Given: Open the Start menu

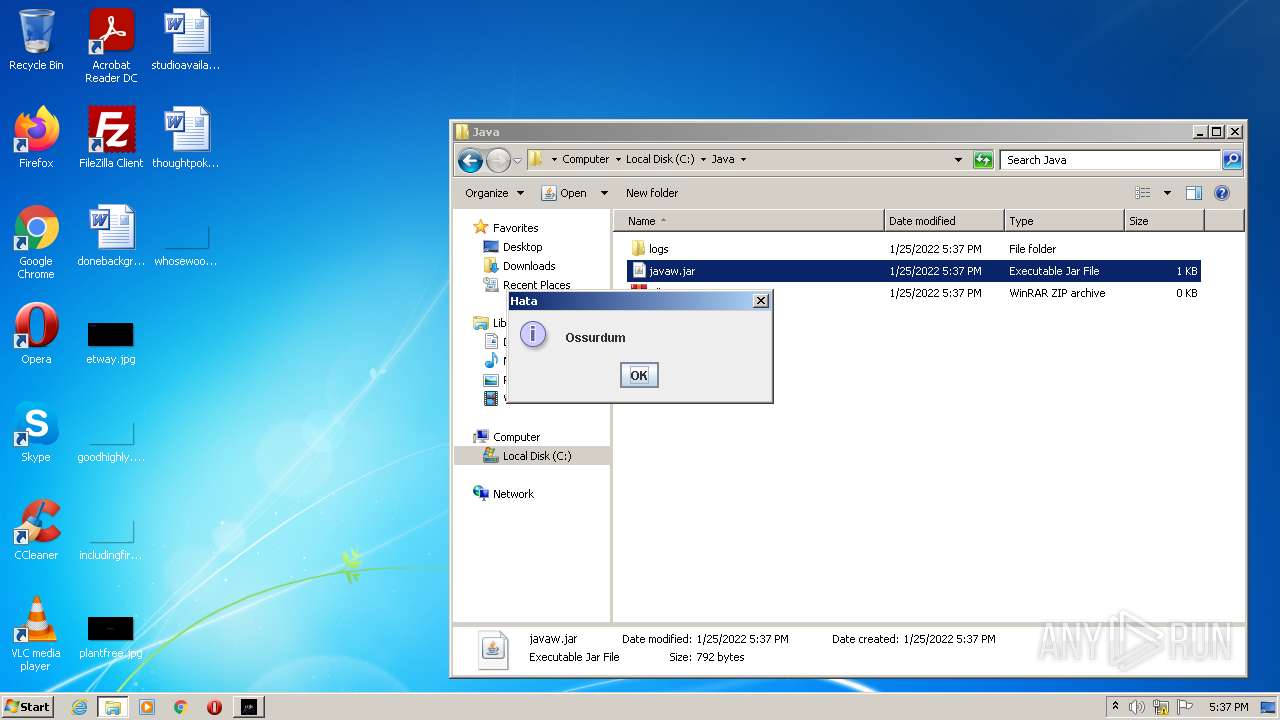Looking at the screenshot, I should click(28, 707).
